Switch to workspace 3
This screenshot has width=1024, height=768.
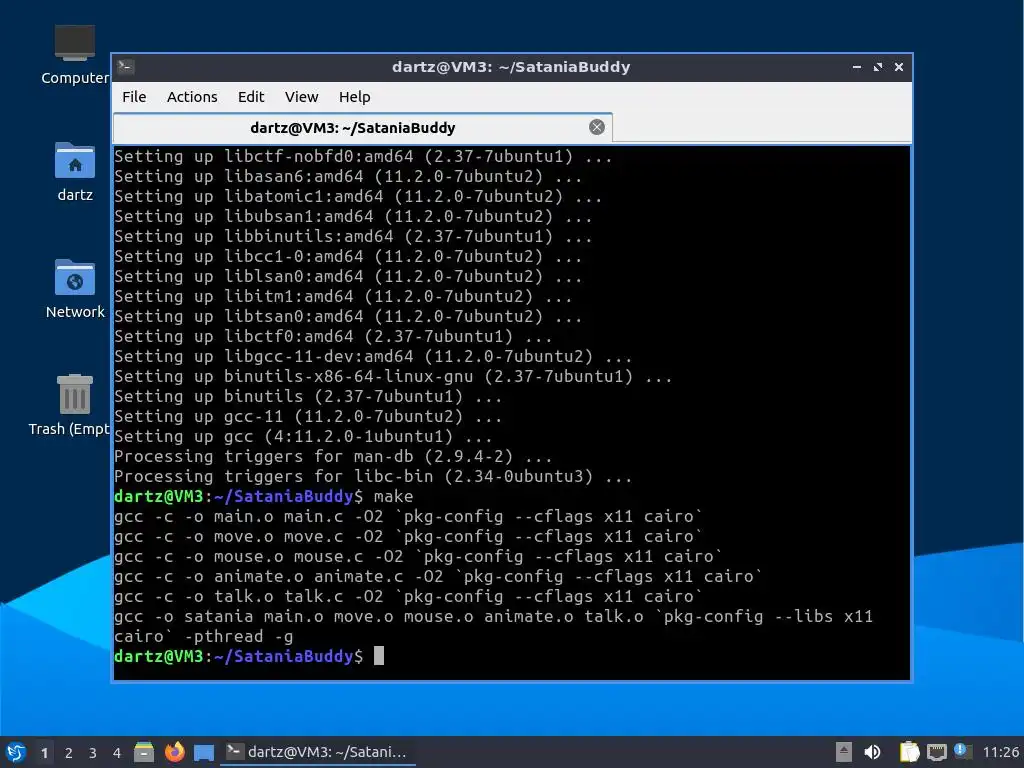point(93,753)
